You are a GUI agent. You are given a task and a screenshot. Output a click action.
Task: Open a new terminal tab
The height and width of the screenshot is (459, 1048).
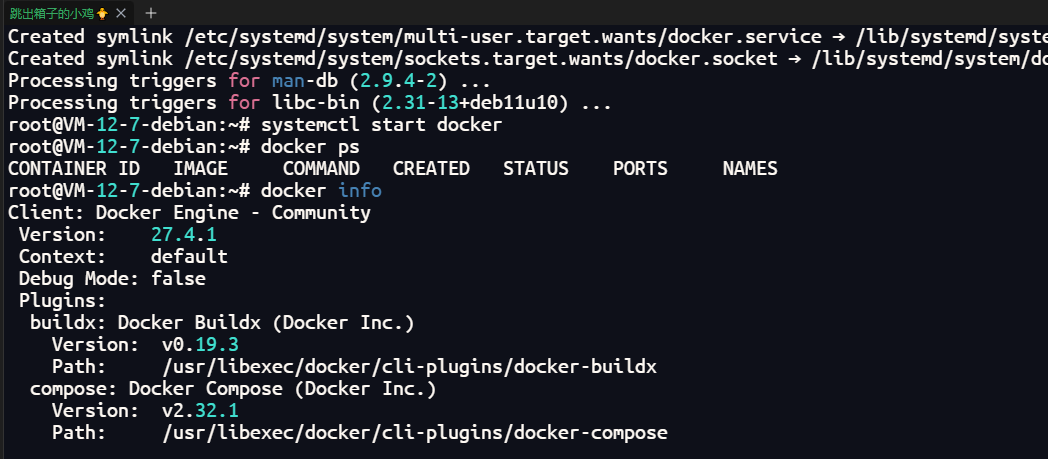pyautogui.click(x=151, y=13)
